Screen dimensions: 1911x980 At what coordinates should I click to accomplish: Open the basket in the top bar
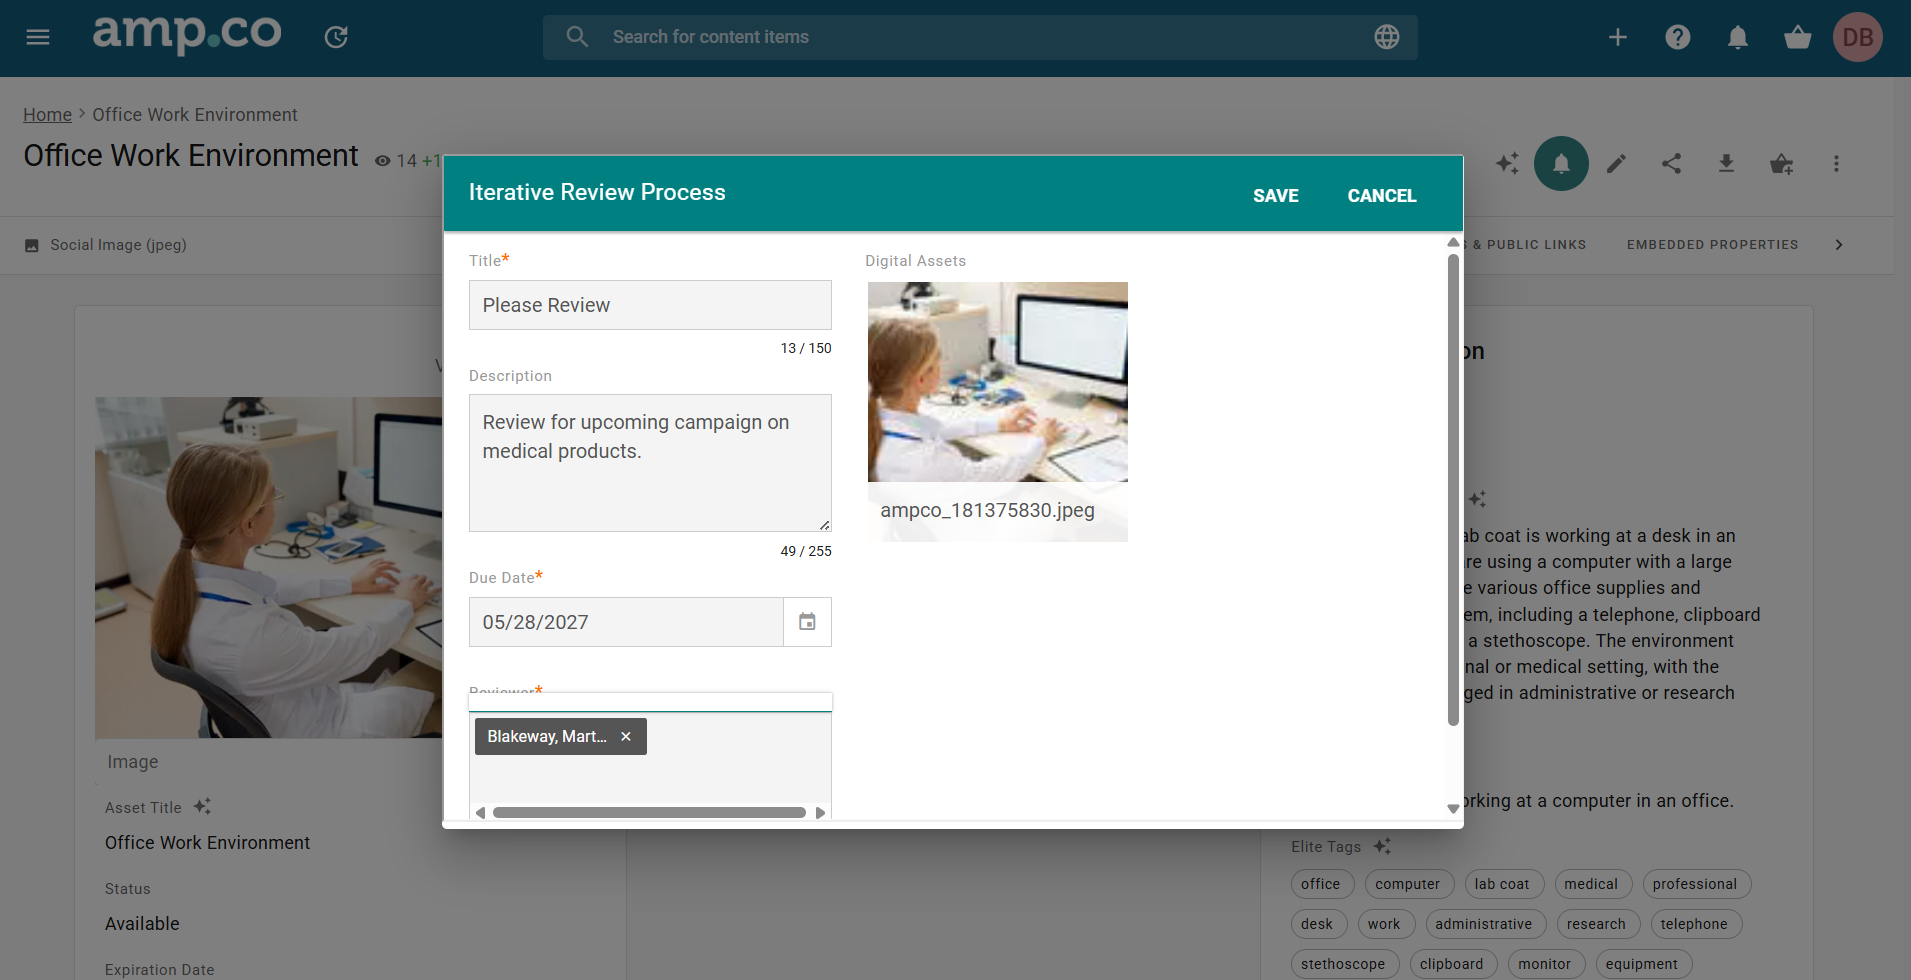coord(1798,37)
